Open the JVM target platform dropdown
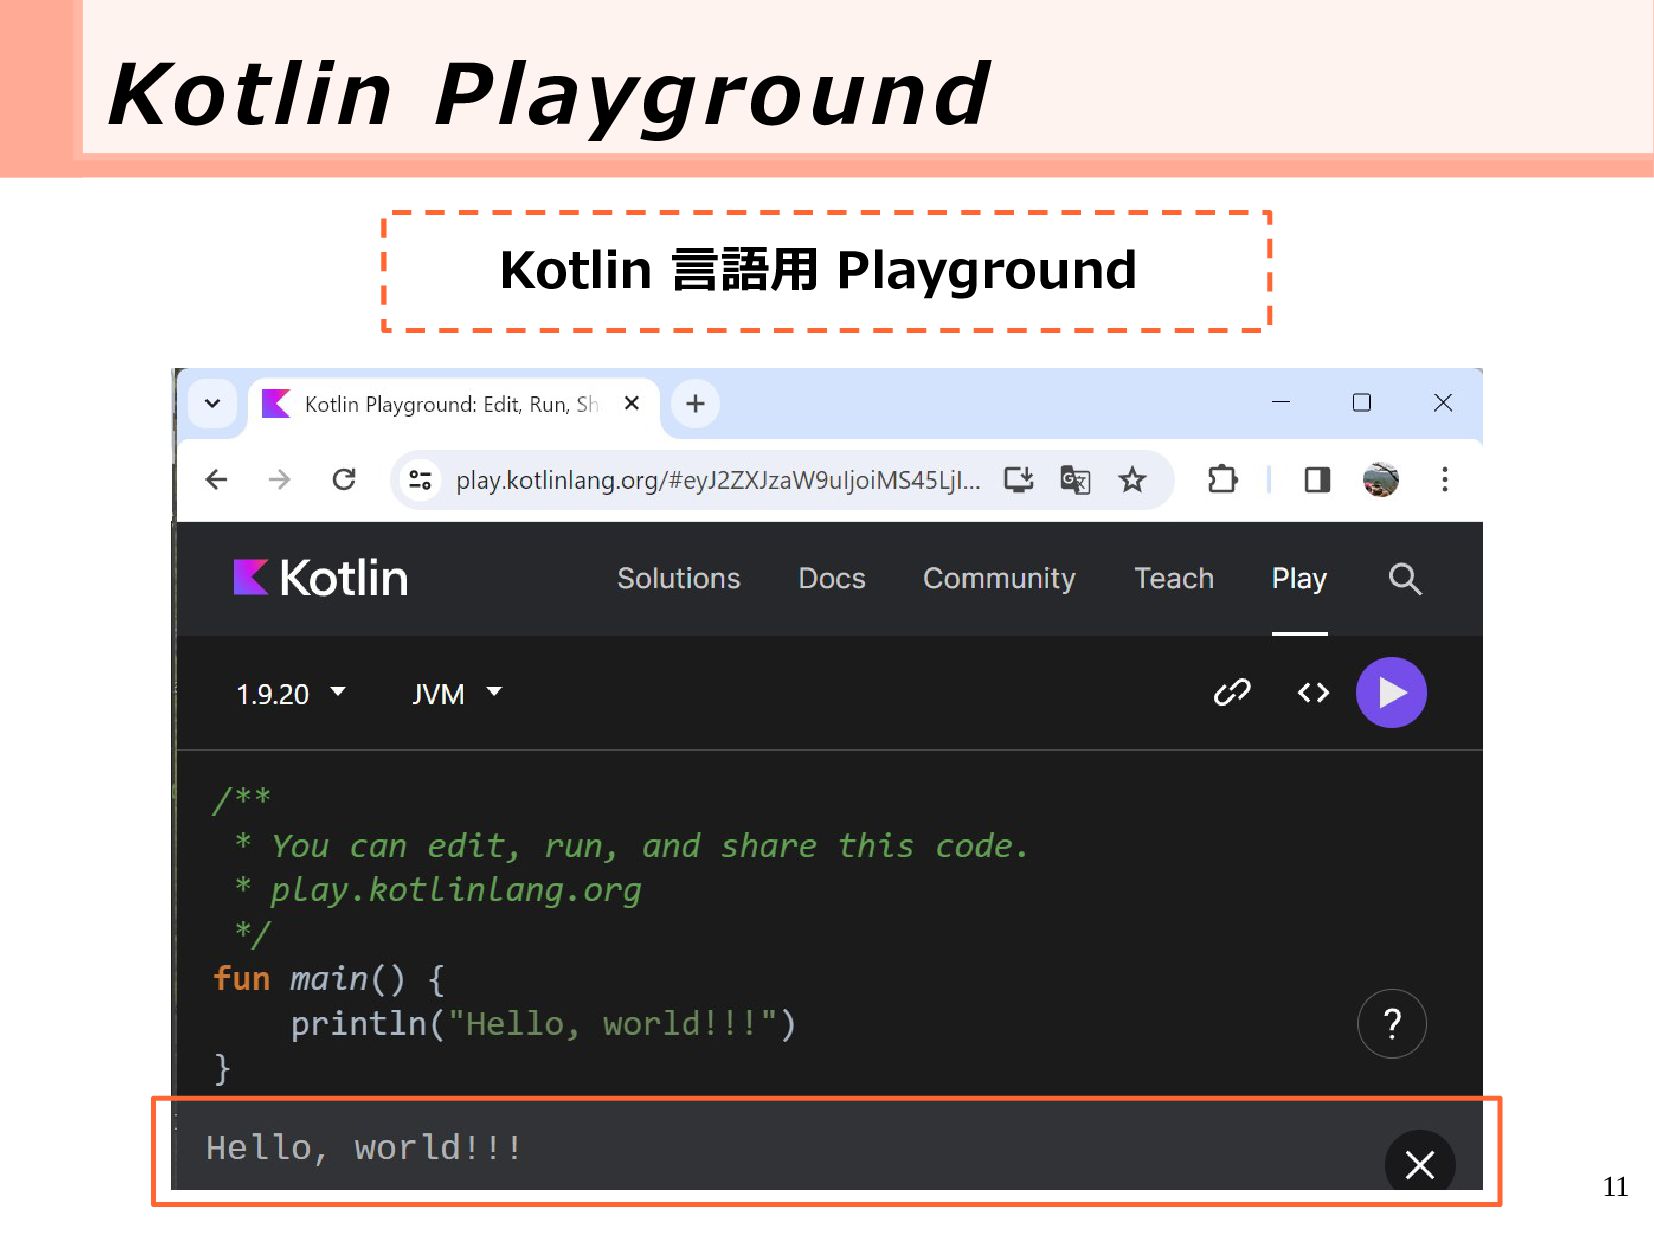Image resolution: width=1654 pixels, height=1240 pixels. point(457,693)
